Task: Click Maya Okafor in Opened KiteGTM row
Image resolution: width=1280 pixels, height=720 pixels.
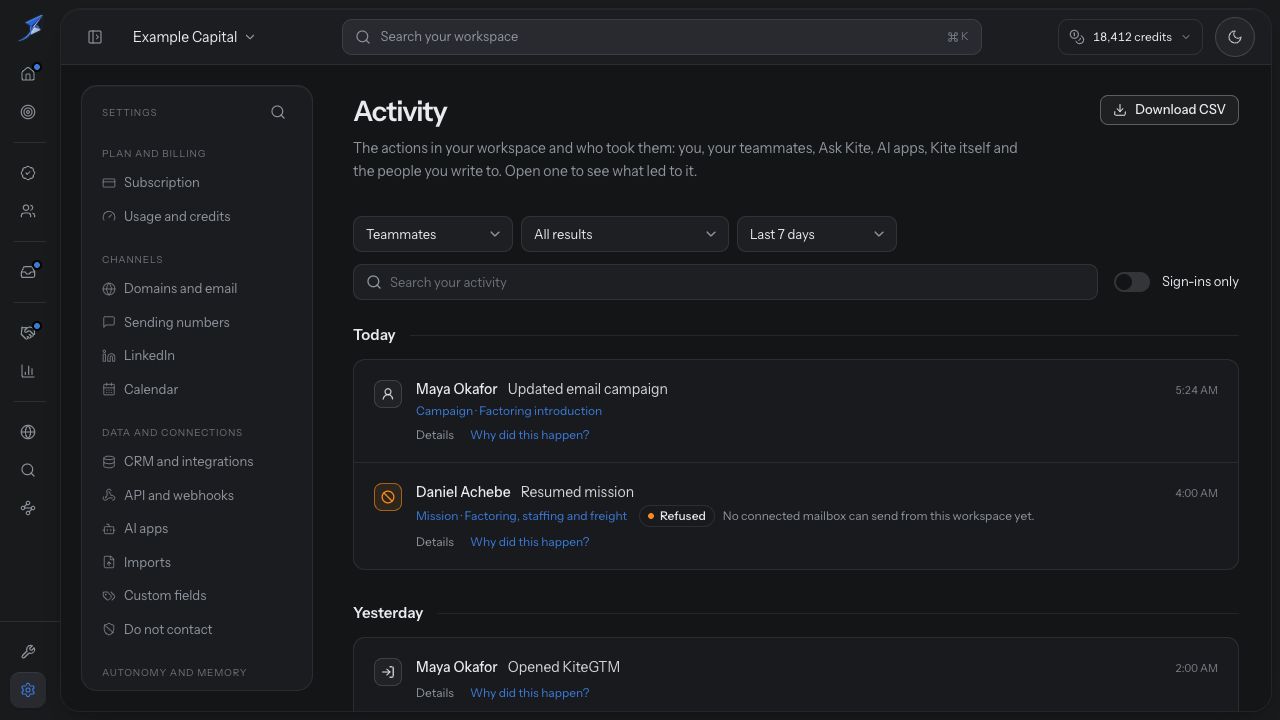Action: pyautogui.click(x=457, y=667)
